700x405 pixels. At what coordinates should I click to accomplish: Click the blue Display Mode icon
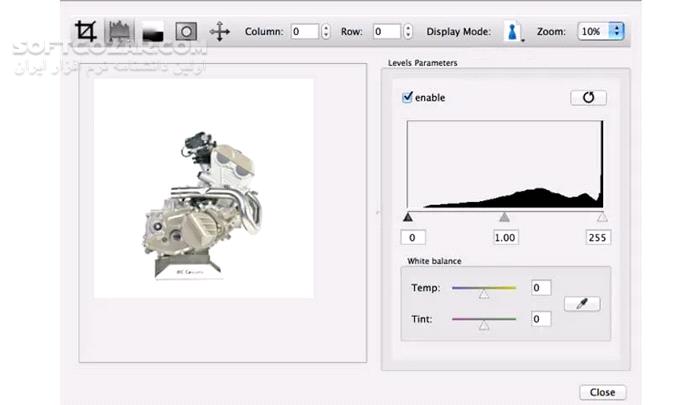(x=512, y=32)
